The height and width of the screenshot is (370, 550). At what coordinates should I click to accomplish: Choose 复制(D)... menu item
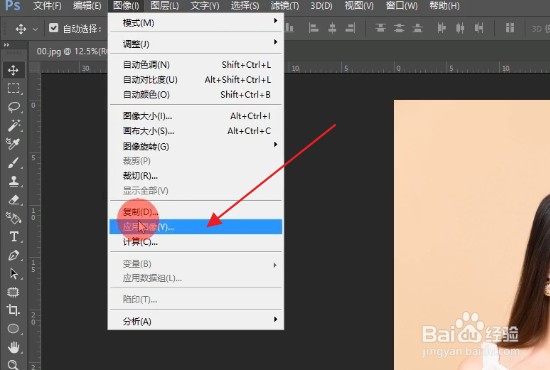pos(196,212)
